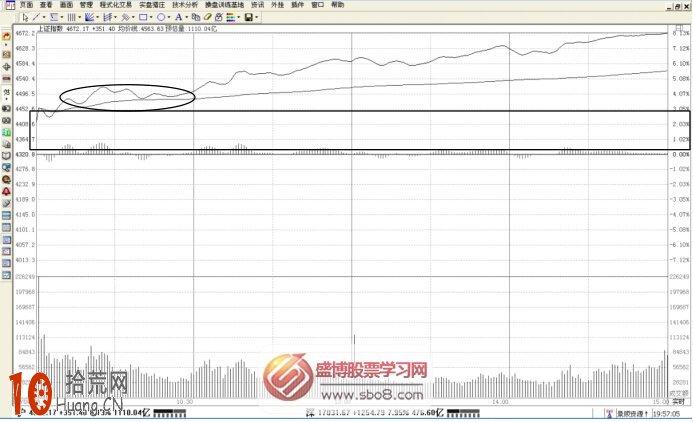Screen dimensions: 693x422
Task: Open the 技术分析 menu
Action: pyautogui.click(x=185, y=5)
